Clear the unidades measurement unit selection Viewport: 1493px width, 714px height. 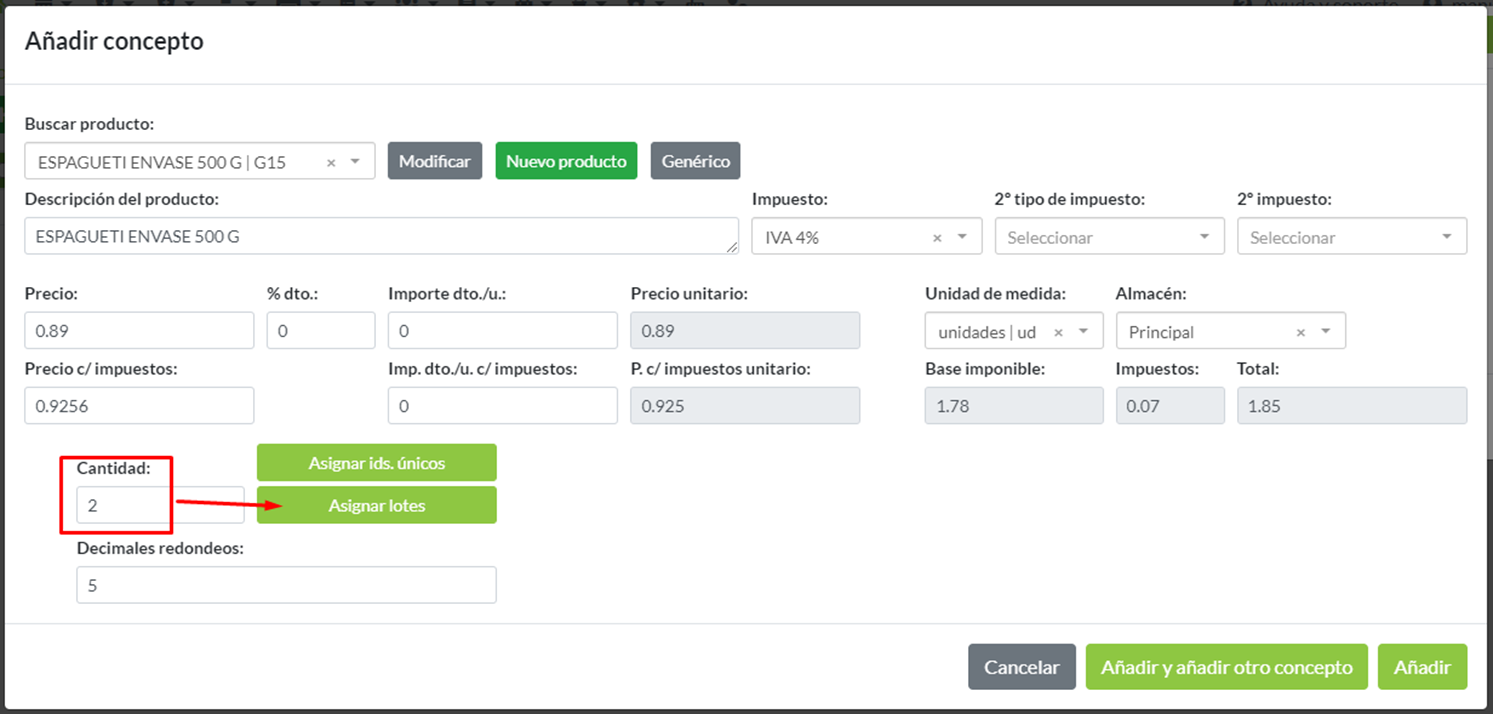pos(1058,332)
